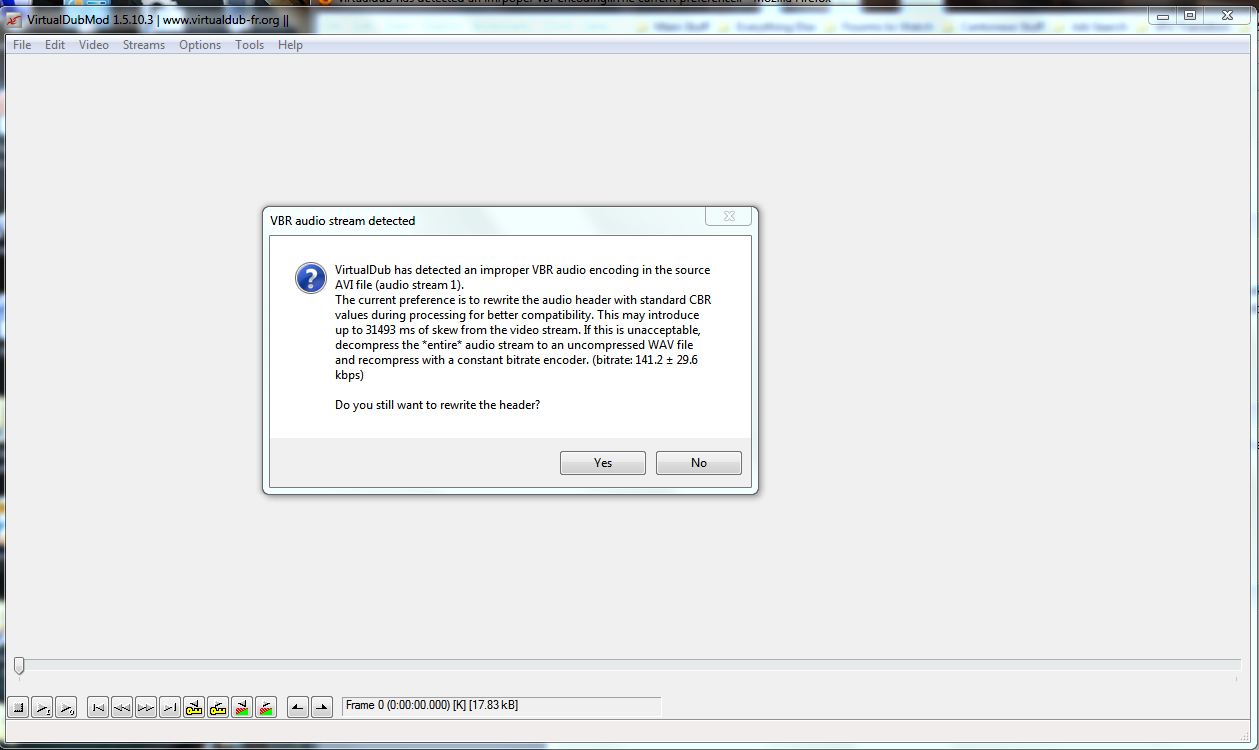Open the Edit menu

click(55, 45)
